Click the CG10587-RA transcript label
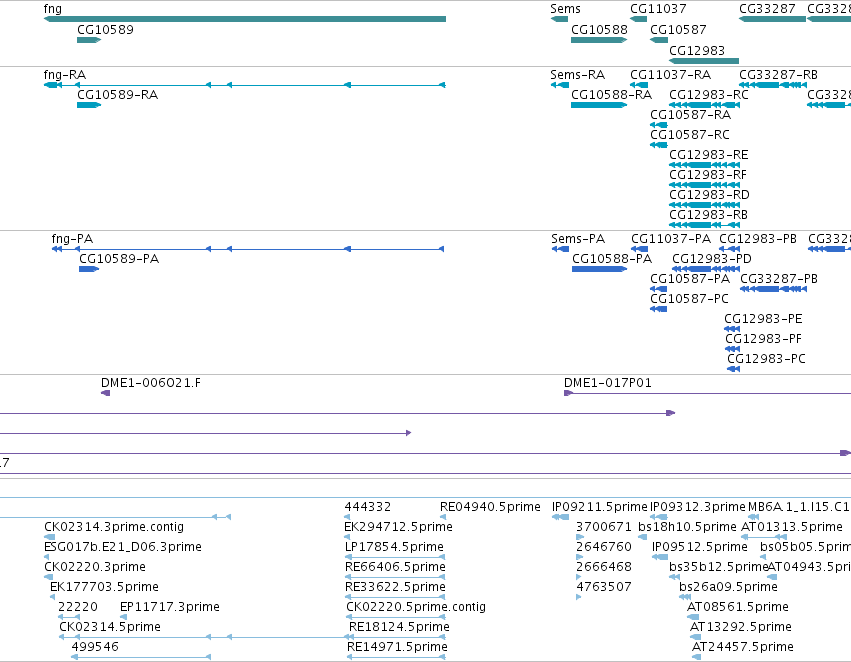The height and width of the screenshot is (662, 851). tap(690, 115)
